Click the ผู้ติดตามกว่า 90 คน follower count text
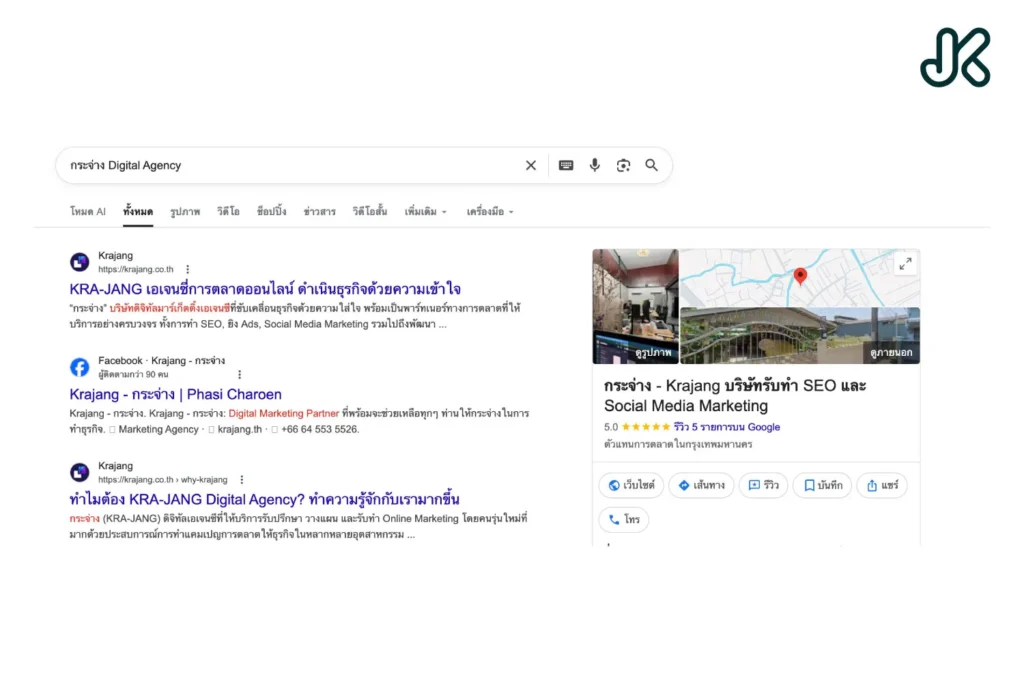The image size is (1024, 683). point(133,374)
